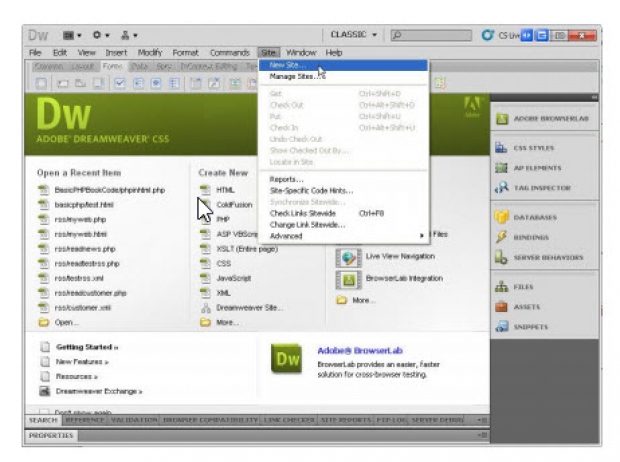Click the search input field in title bar
This screenshot has height=462, width=620.
click(431, 35)
